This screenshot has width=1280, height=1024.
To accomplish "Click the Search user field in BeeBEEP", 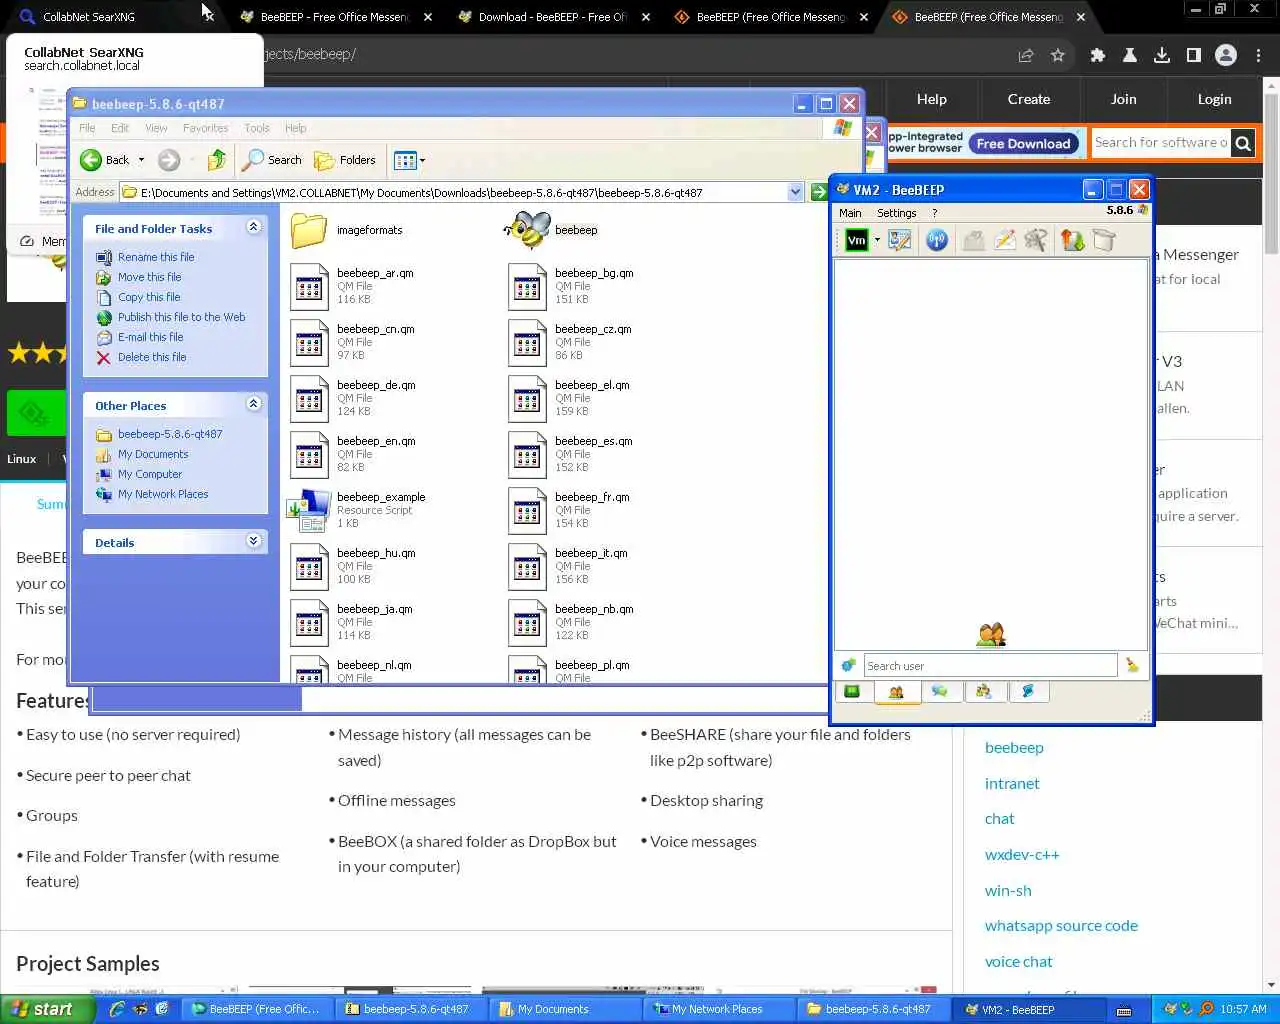I will pyautogui.click(x=990, y=666).
